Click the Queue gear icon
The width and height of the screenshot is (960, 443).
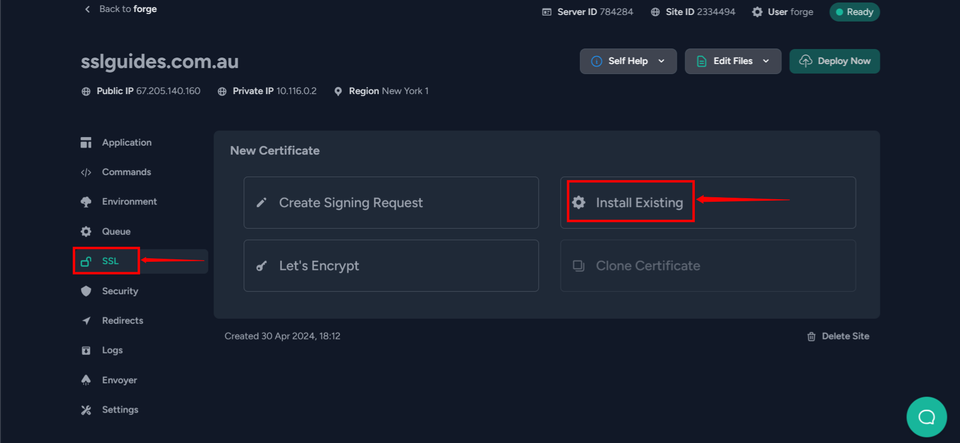[x=86, y=232]
